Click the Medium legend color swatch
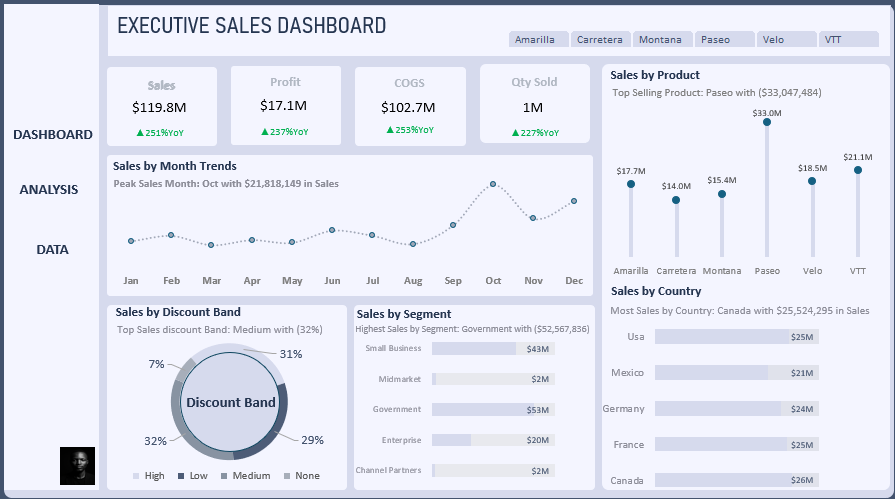 pyautogui.click(x=224, y=476)
